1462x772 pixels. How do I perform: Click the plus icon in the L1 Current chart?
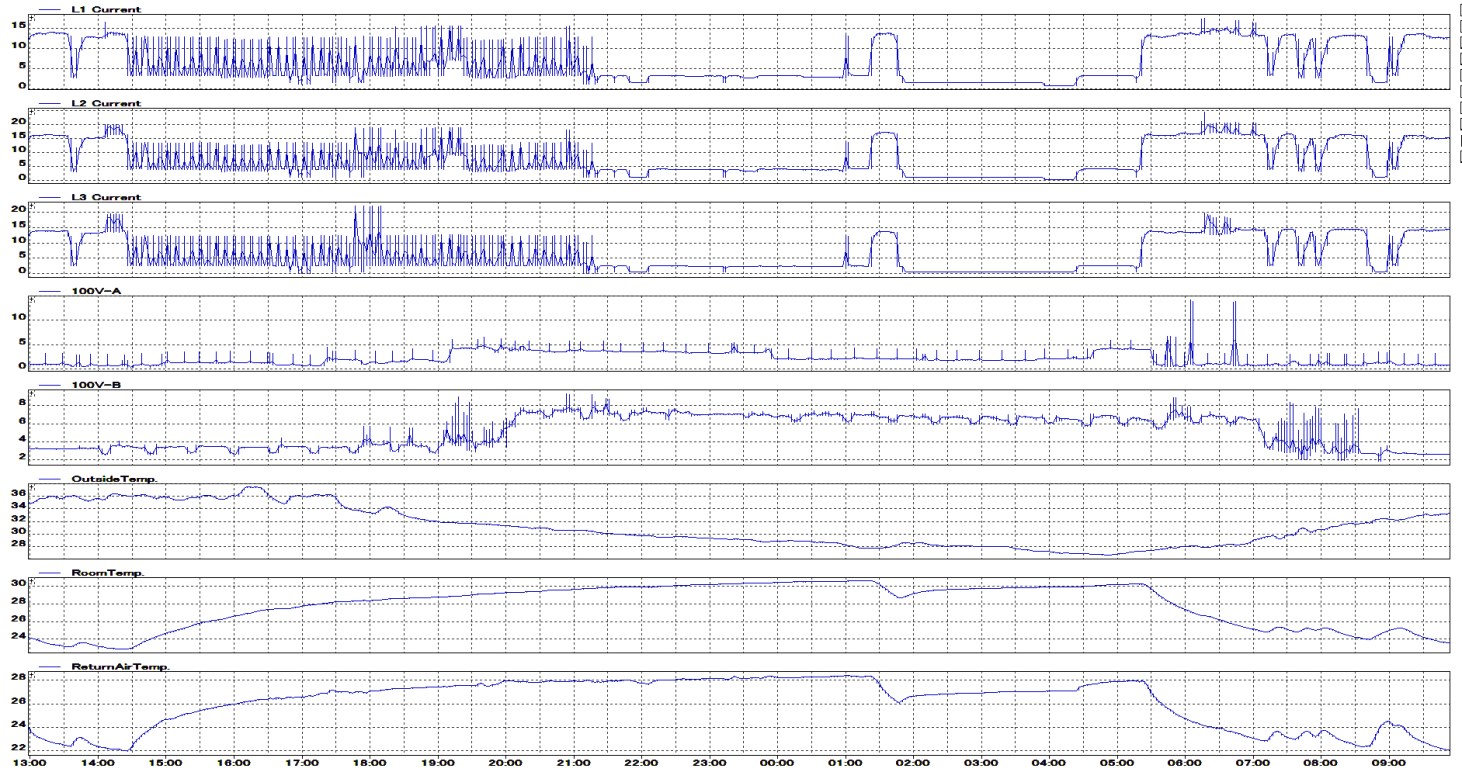tap(32, 19)
